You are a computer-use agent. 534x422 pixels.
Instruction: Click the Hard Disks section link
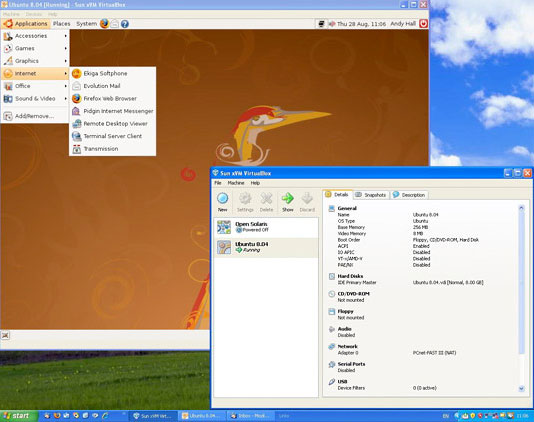[350, 276]
